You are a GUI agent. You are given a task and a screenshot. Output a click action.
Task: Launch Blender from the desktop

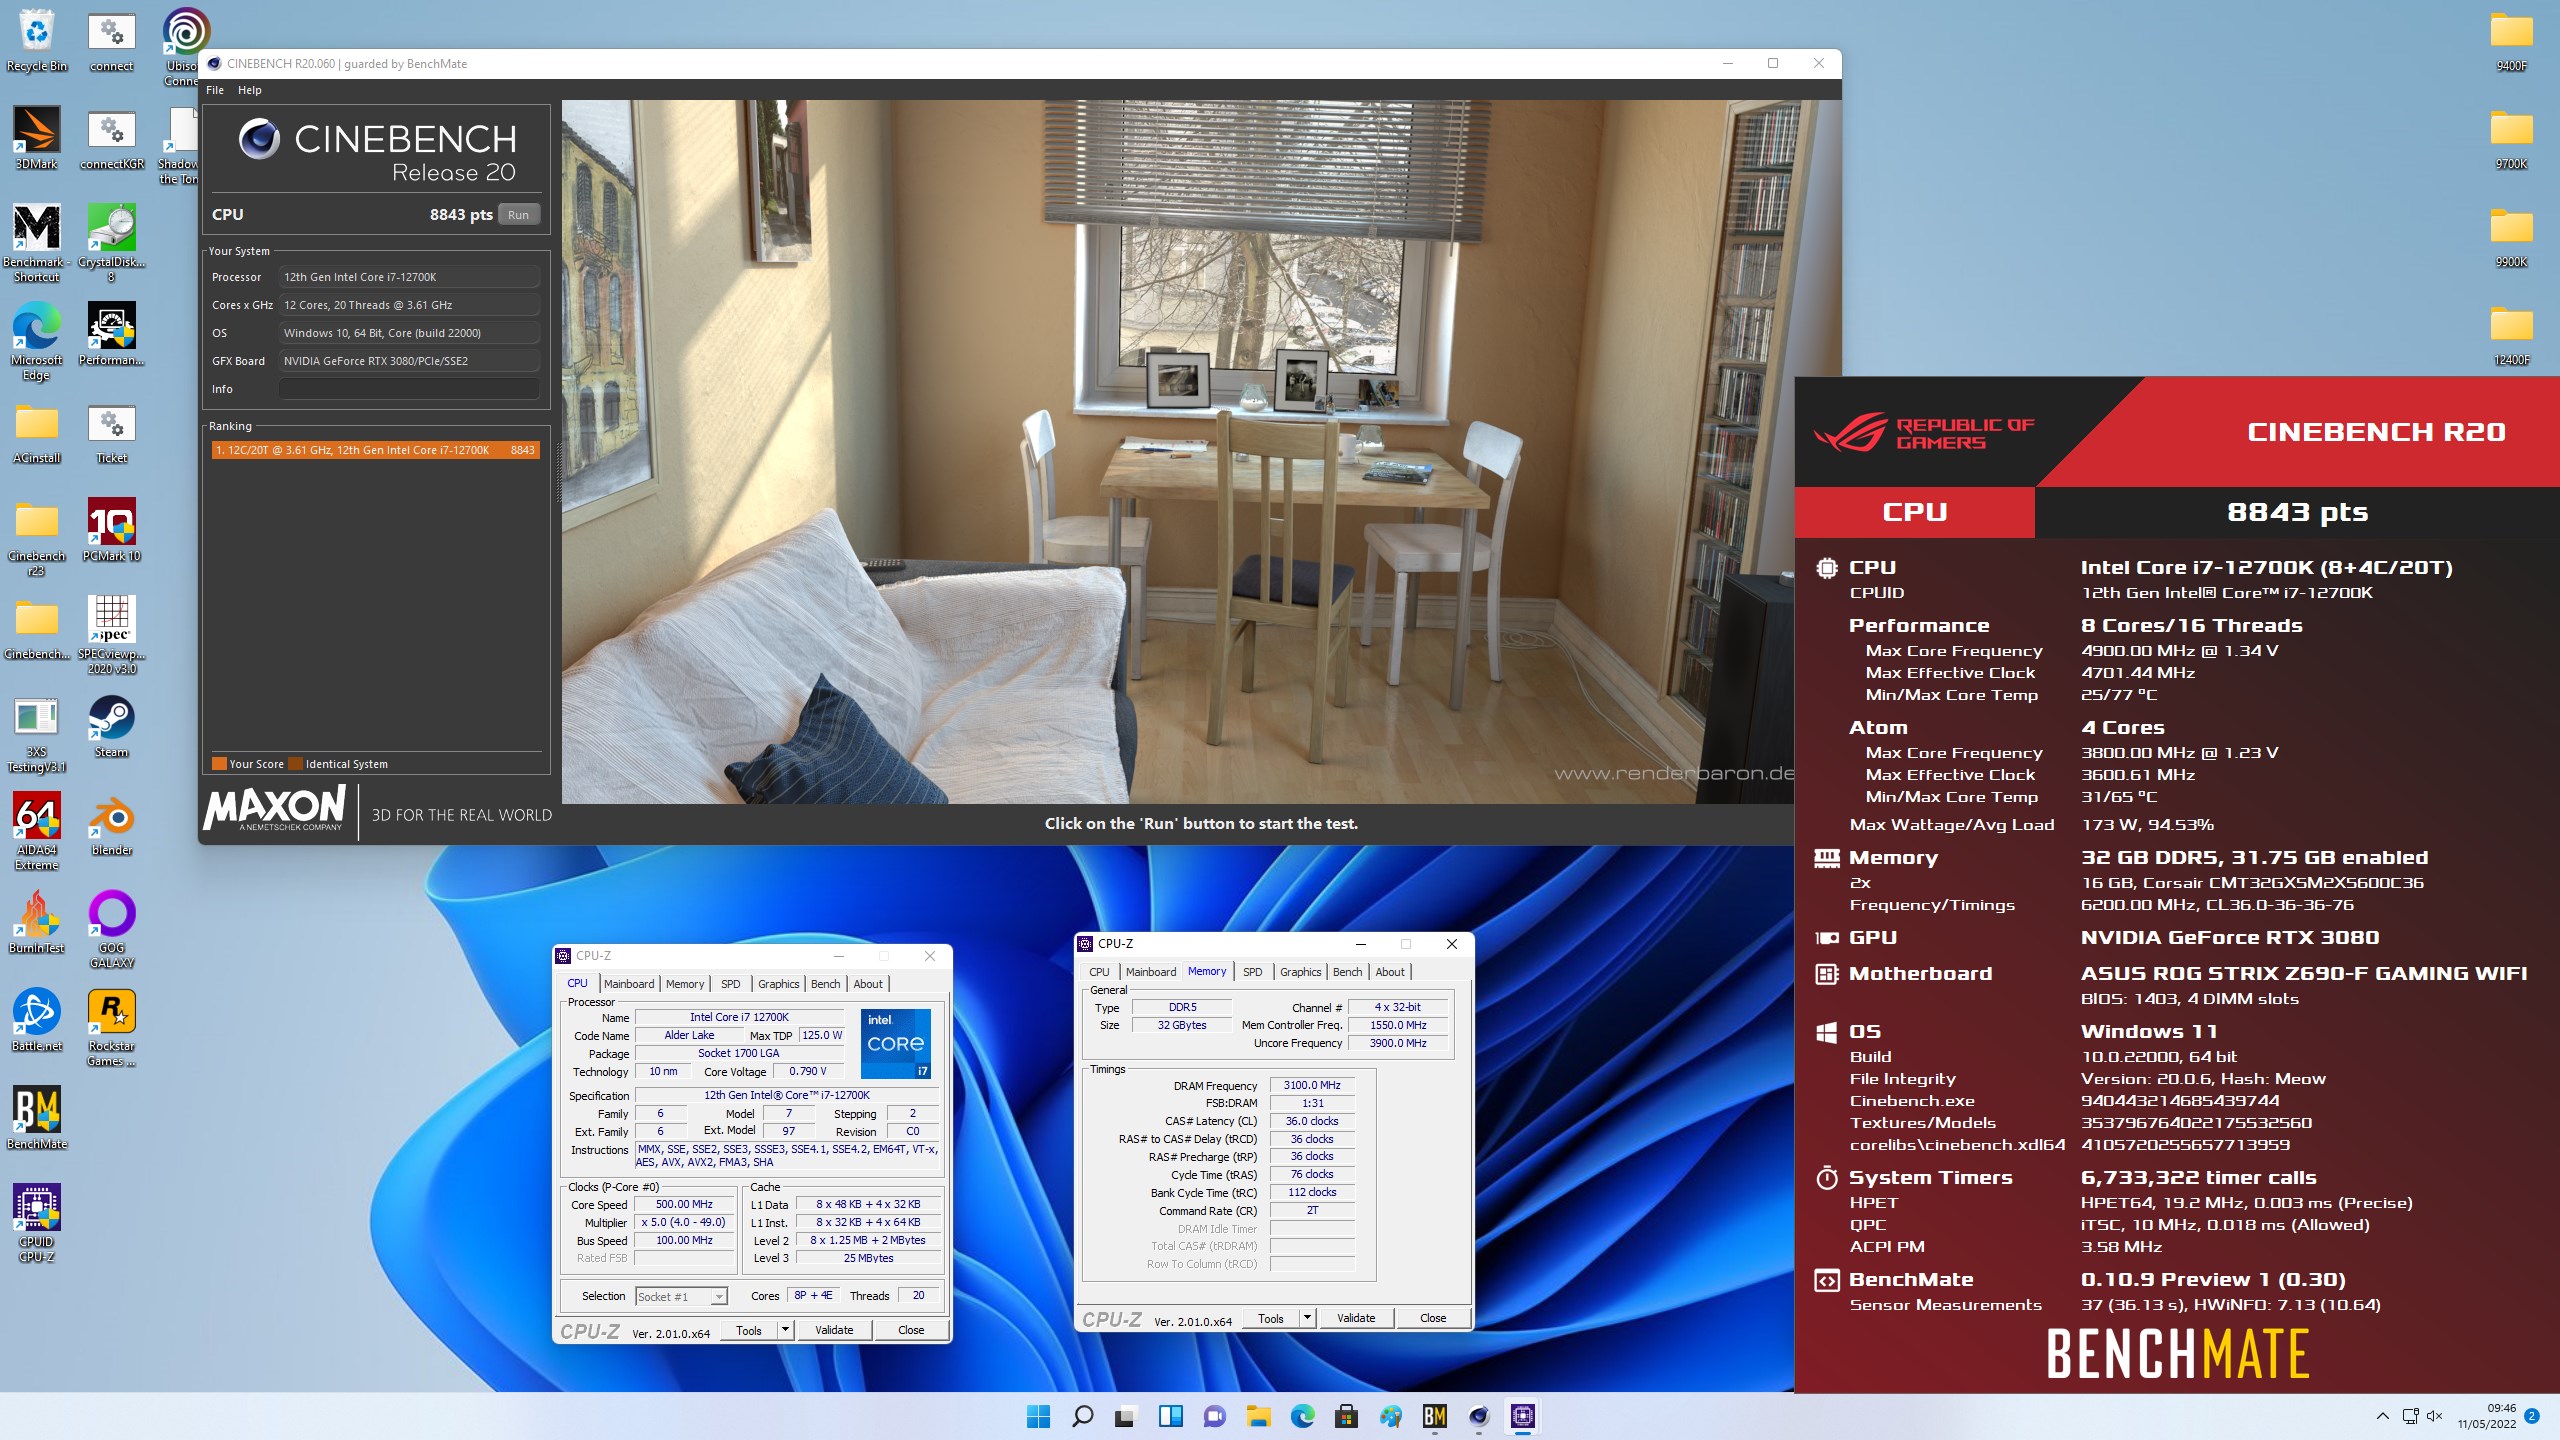(x=111, y=824)
